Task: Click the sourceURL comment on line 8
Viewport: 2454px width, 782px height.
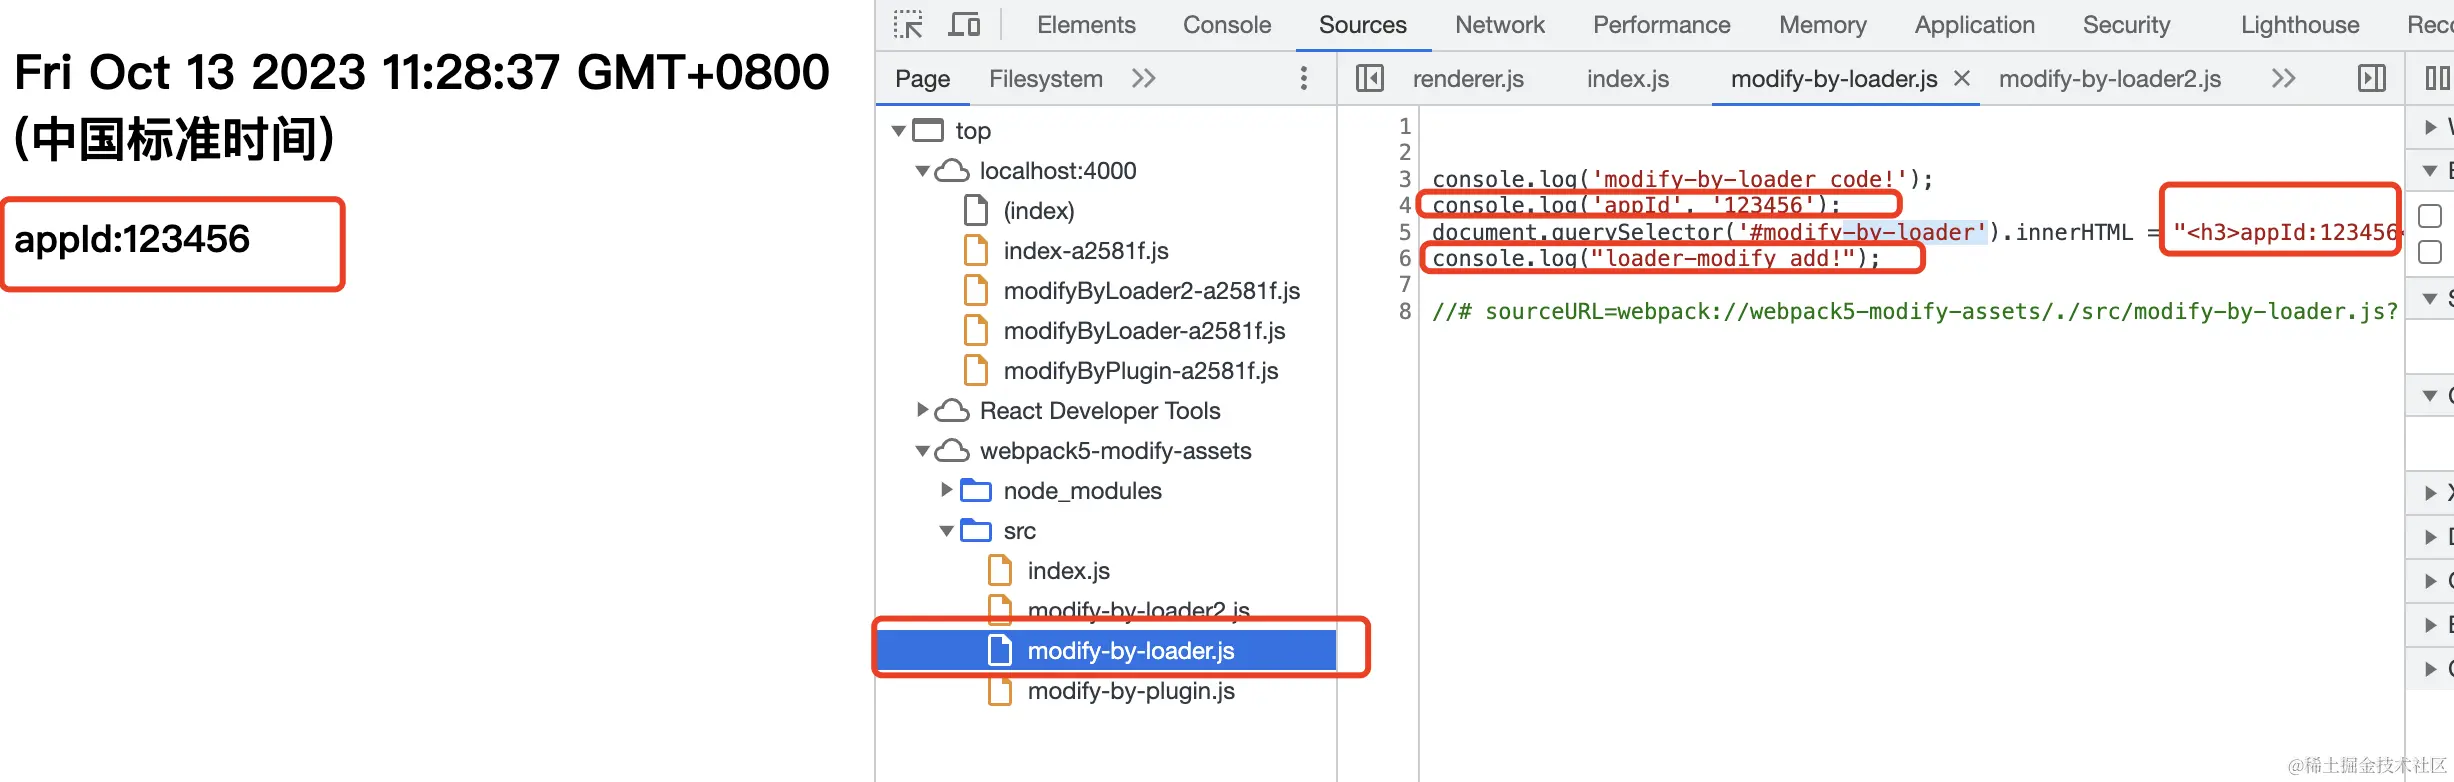Action: pyautogui.click(x=1915, y=312)
